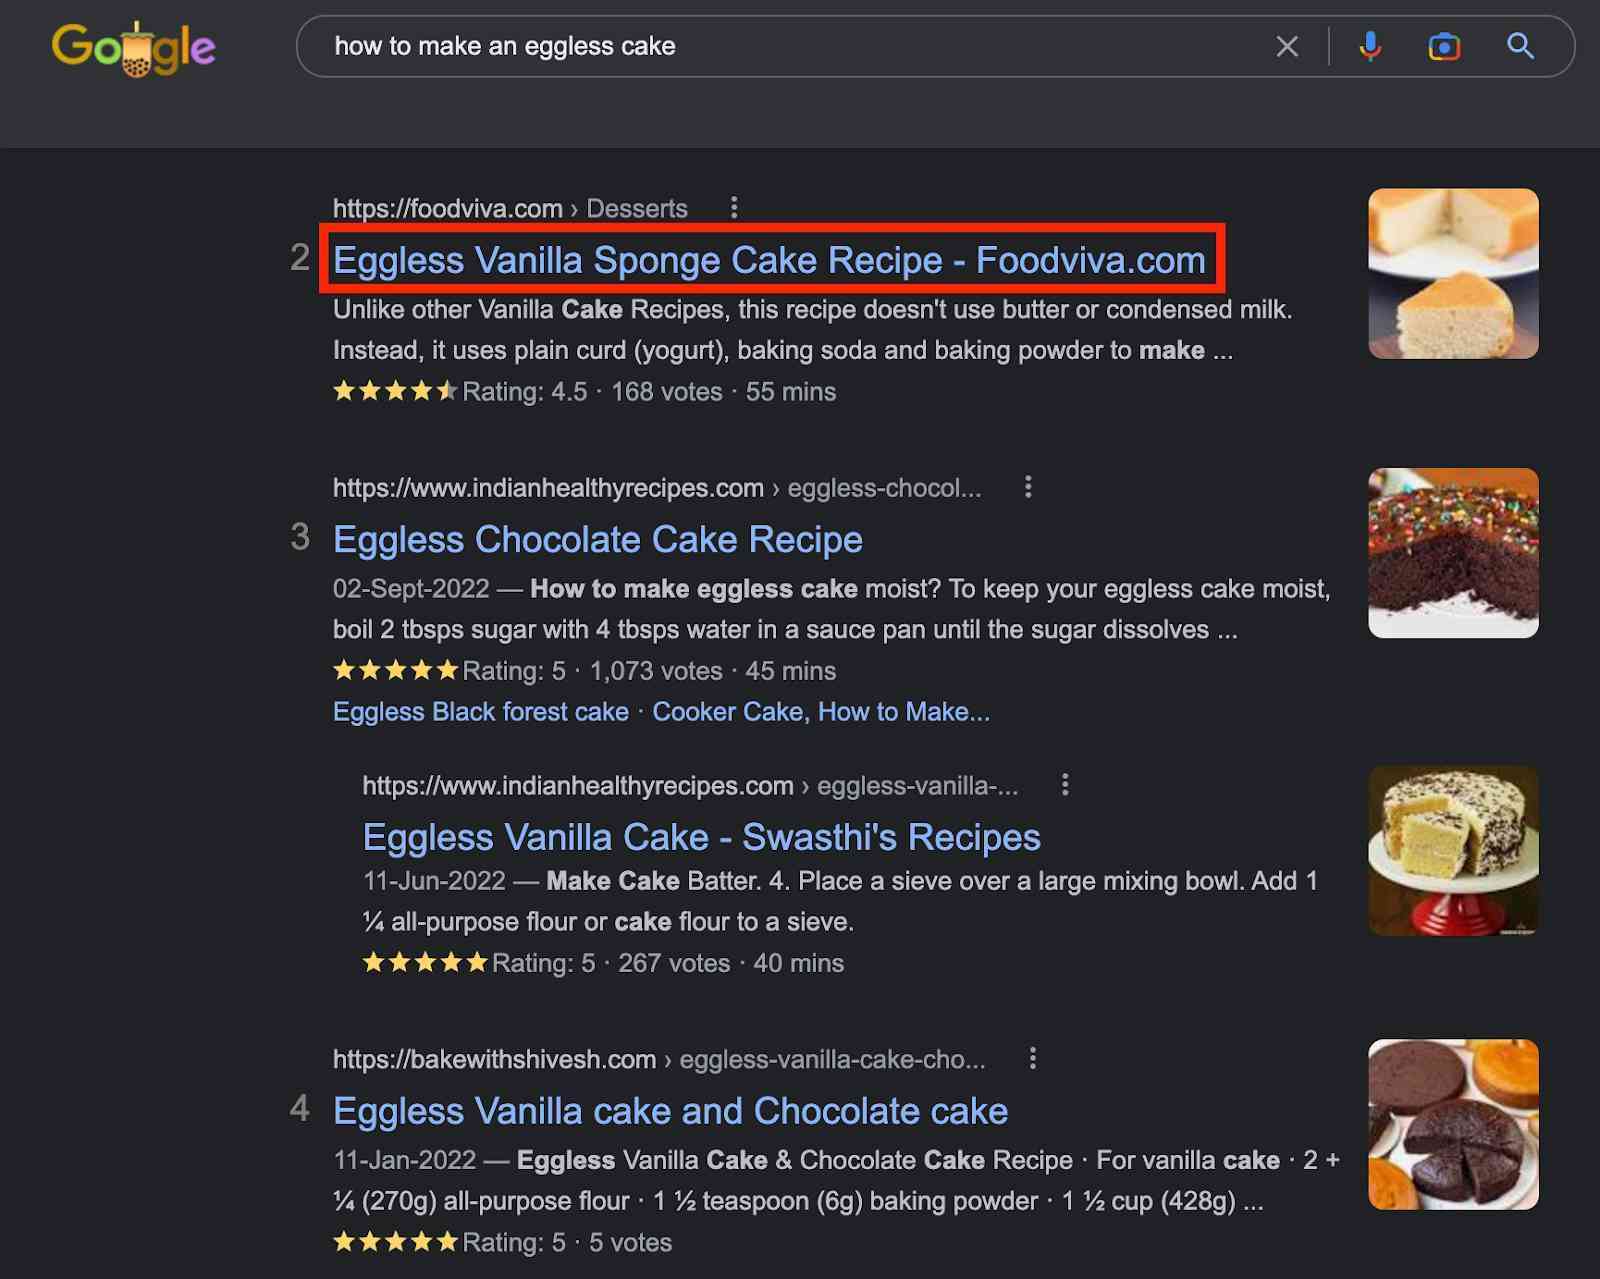The image size is (1600, 1279).
Task: Open the three-dot menu on Swasthi's Recipes result
Action: click(x=1064, y=786)
